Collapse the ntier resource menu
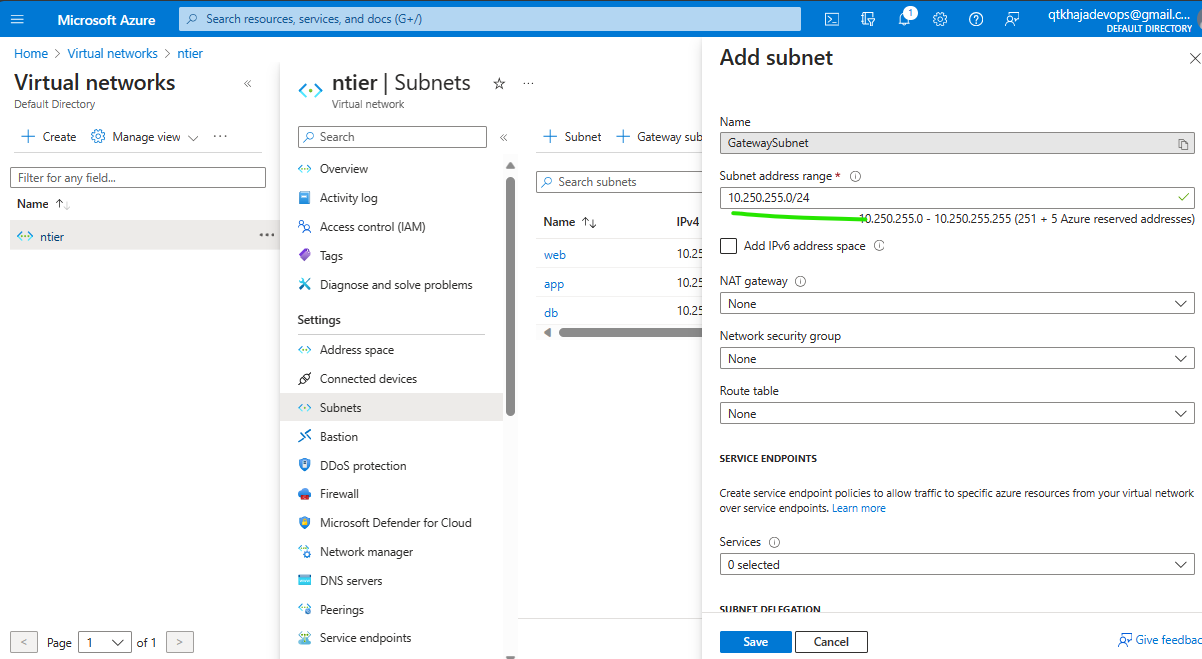This screenshot has height=659, width=1202. click(504, 137)
